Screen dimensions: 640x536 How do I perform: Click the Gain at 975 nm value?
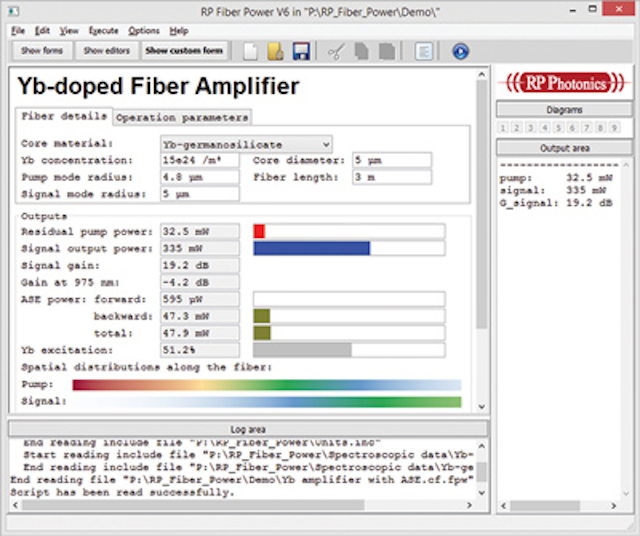click(x=200, y=282)
